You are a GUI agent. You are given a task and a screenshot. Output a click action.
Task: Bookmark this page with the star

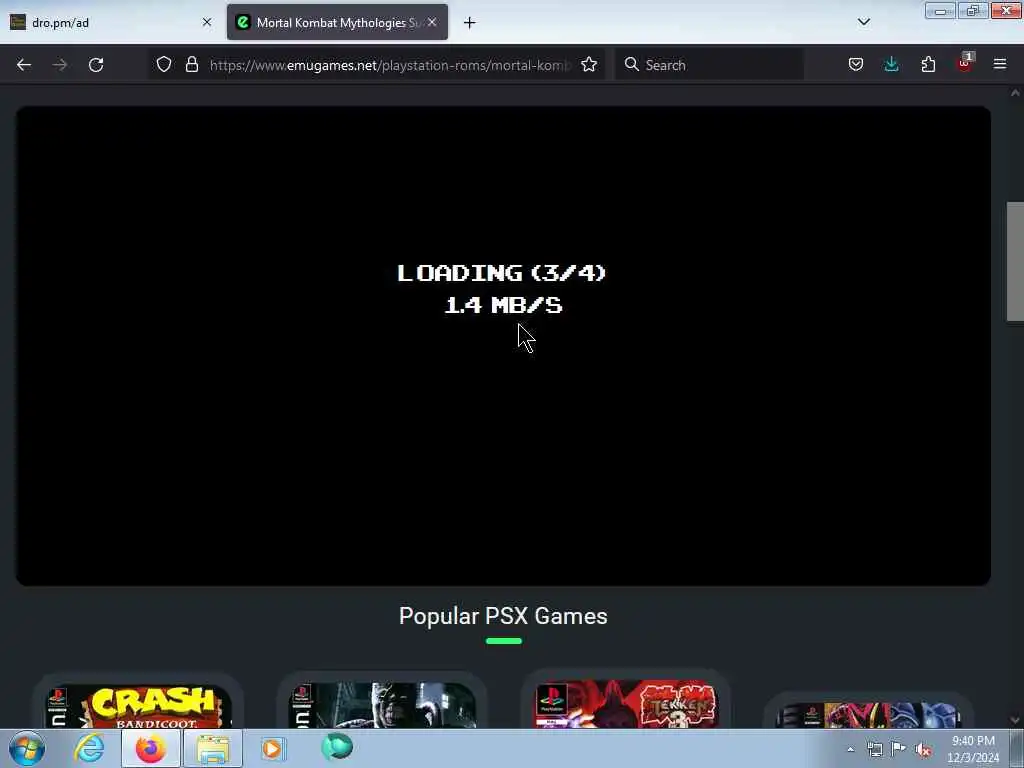(x=589, y=64)
